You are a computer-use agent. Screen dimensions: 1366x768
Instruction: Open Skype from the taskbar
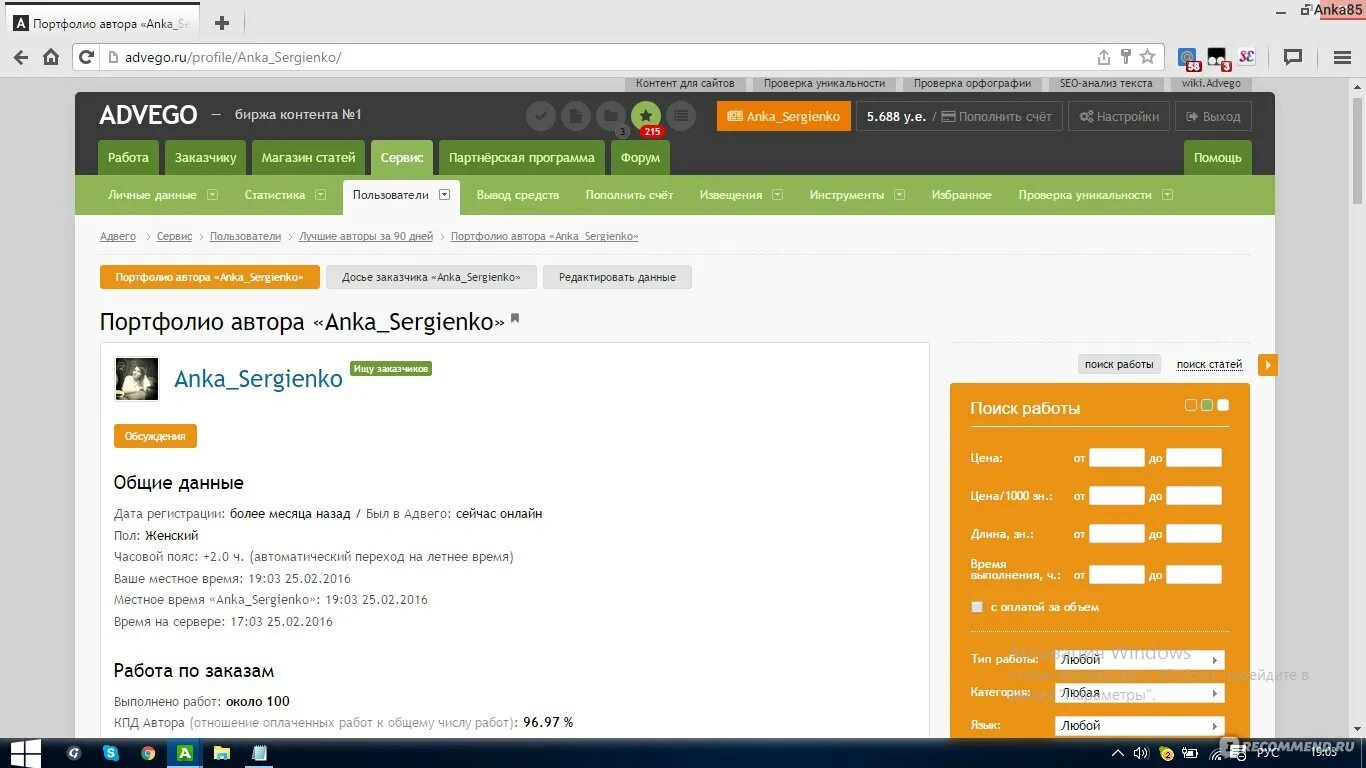(111, 753)
